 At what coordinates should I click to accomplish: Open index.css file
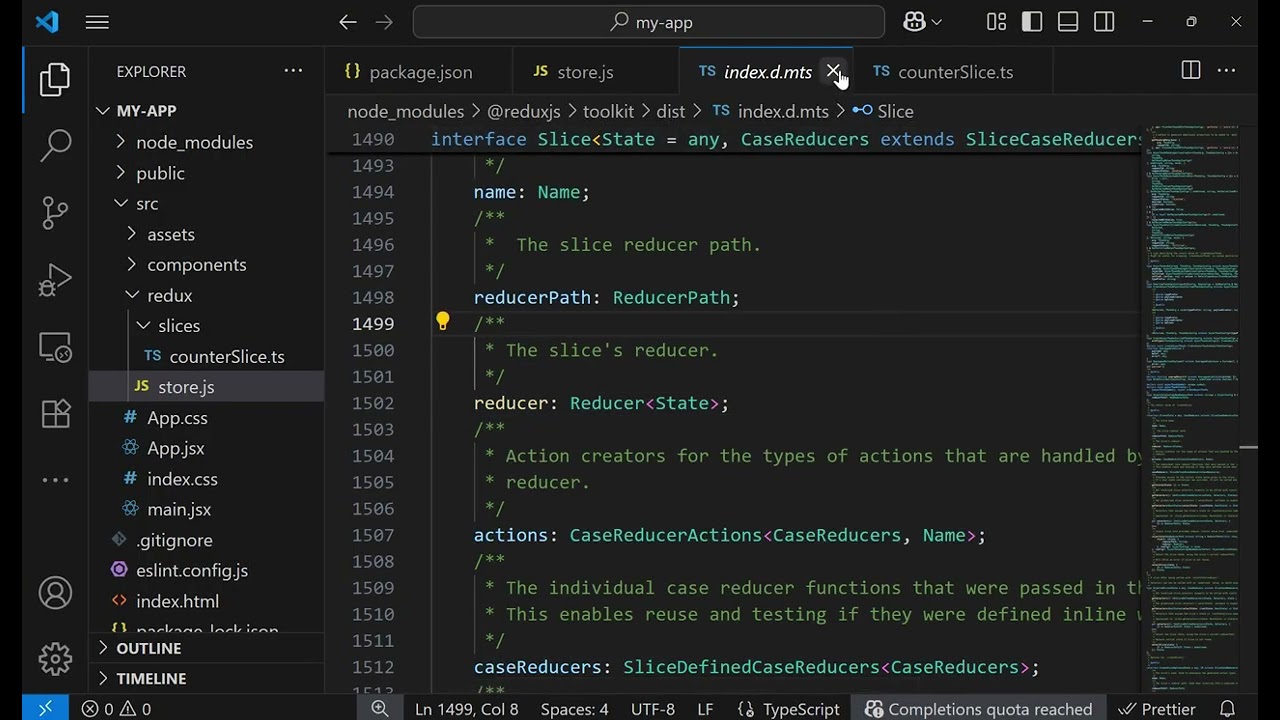tap(207, 479)
